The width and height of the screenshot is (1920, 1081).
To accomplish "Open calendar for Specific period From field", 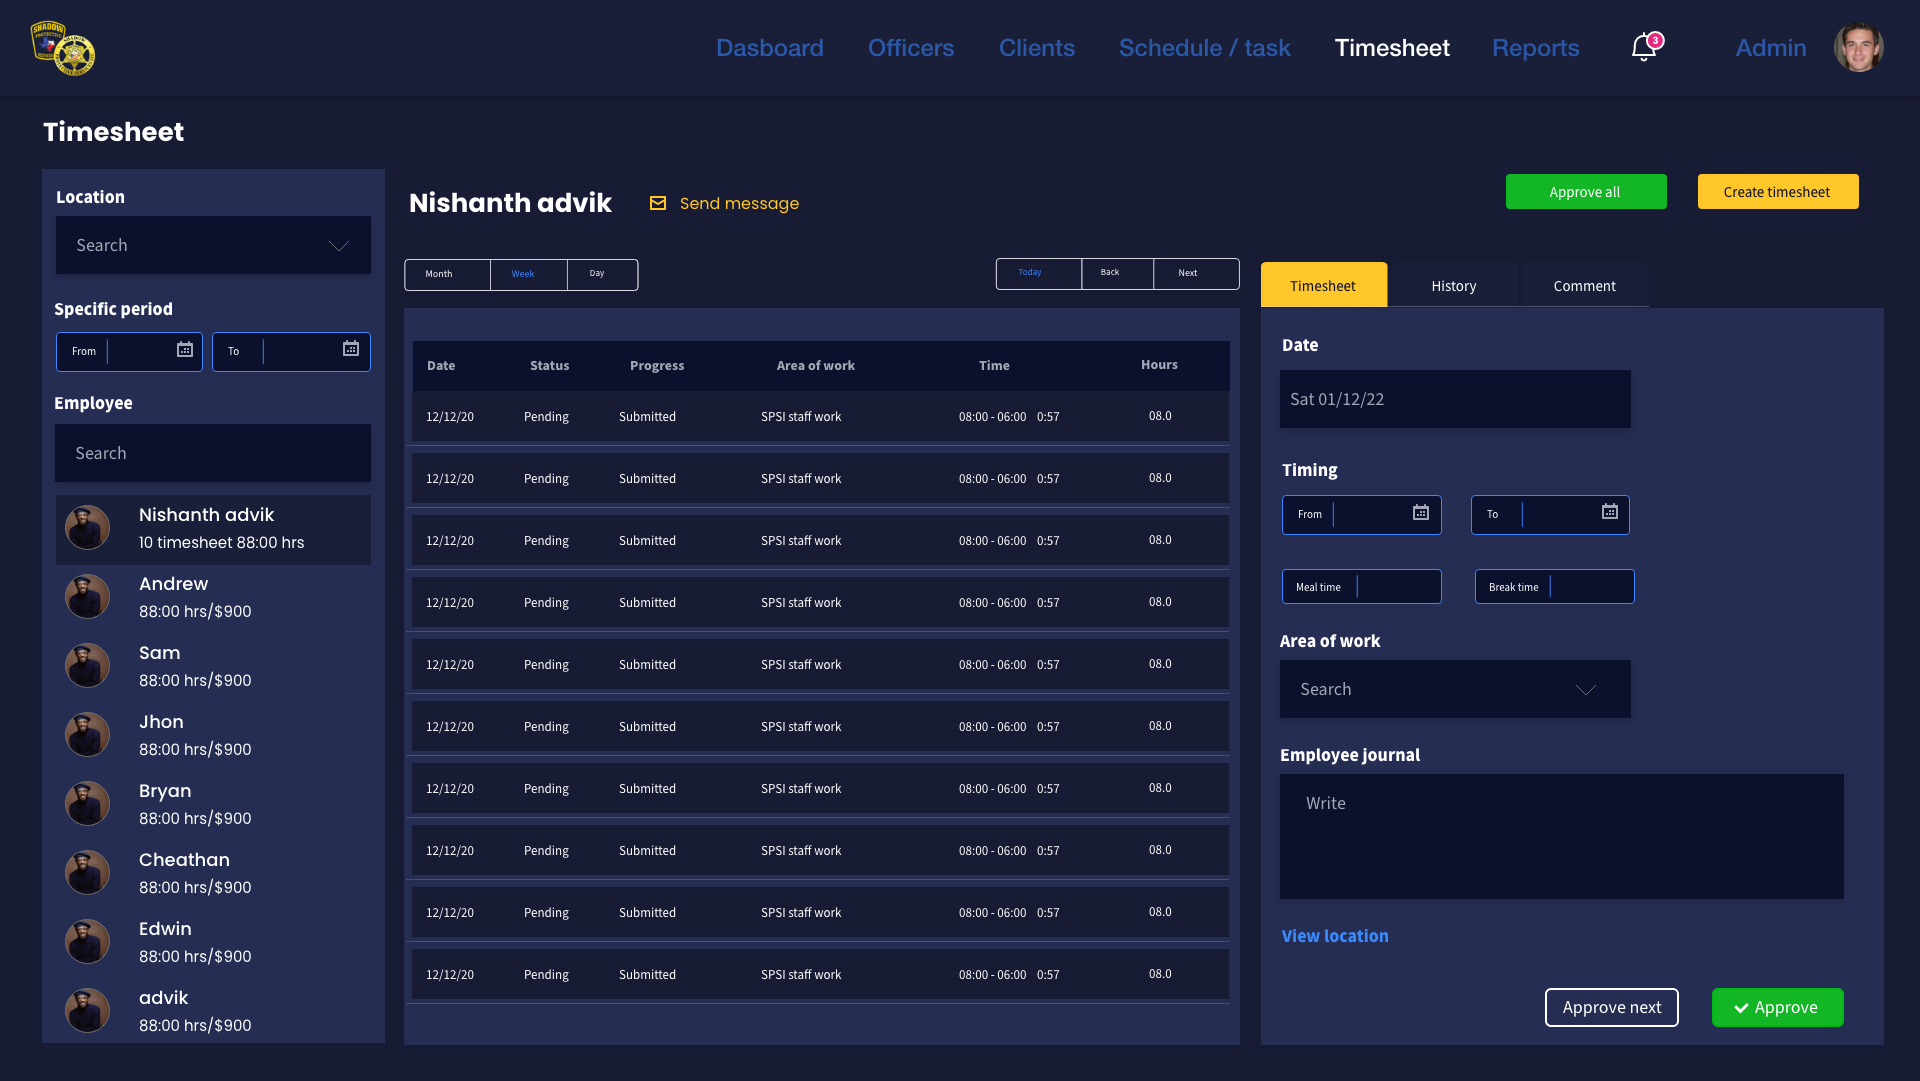I will click(185, 350).
